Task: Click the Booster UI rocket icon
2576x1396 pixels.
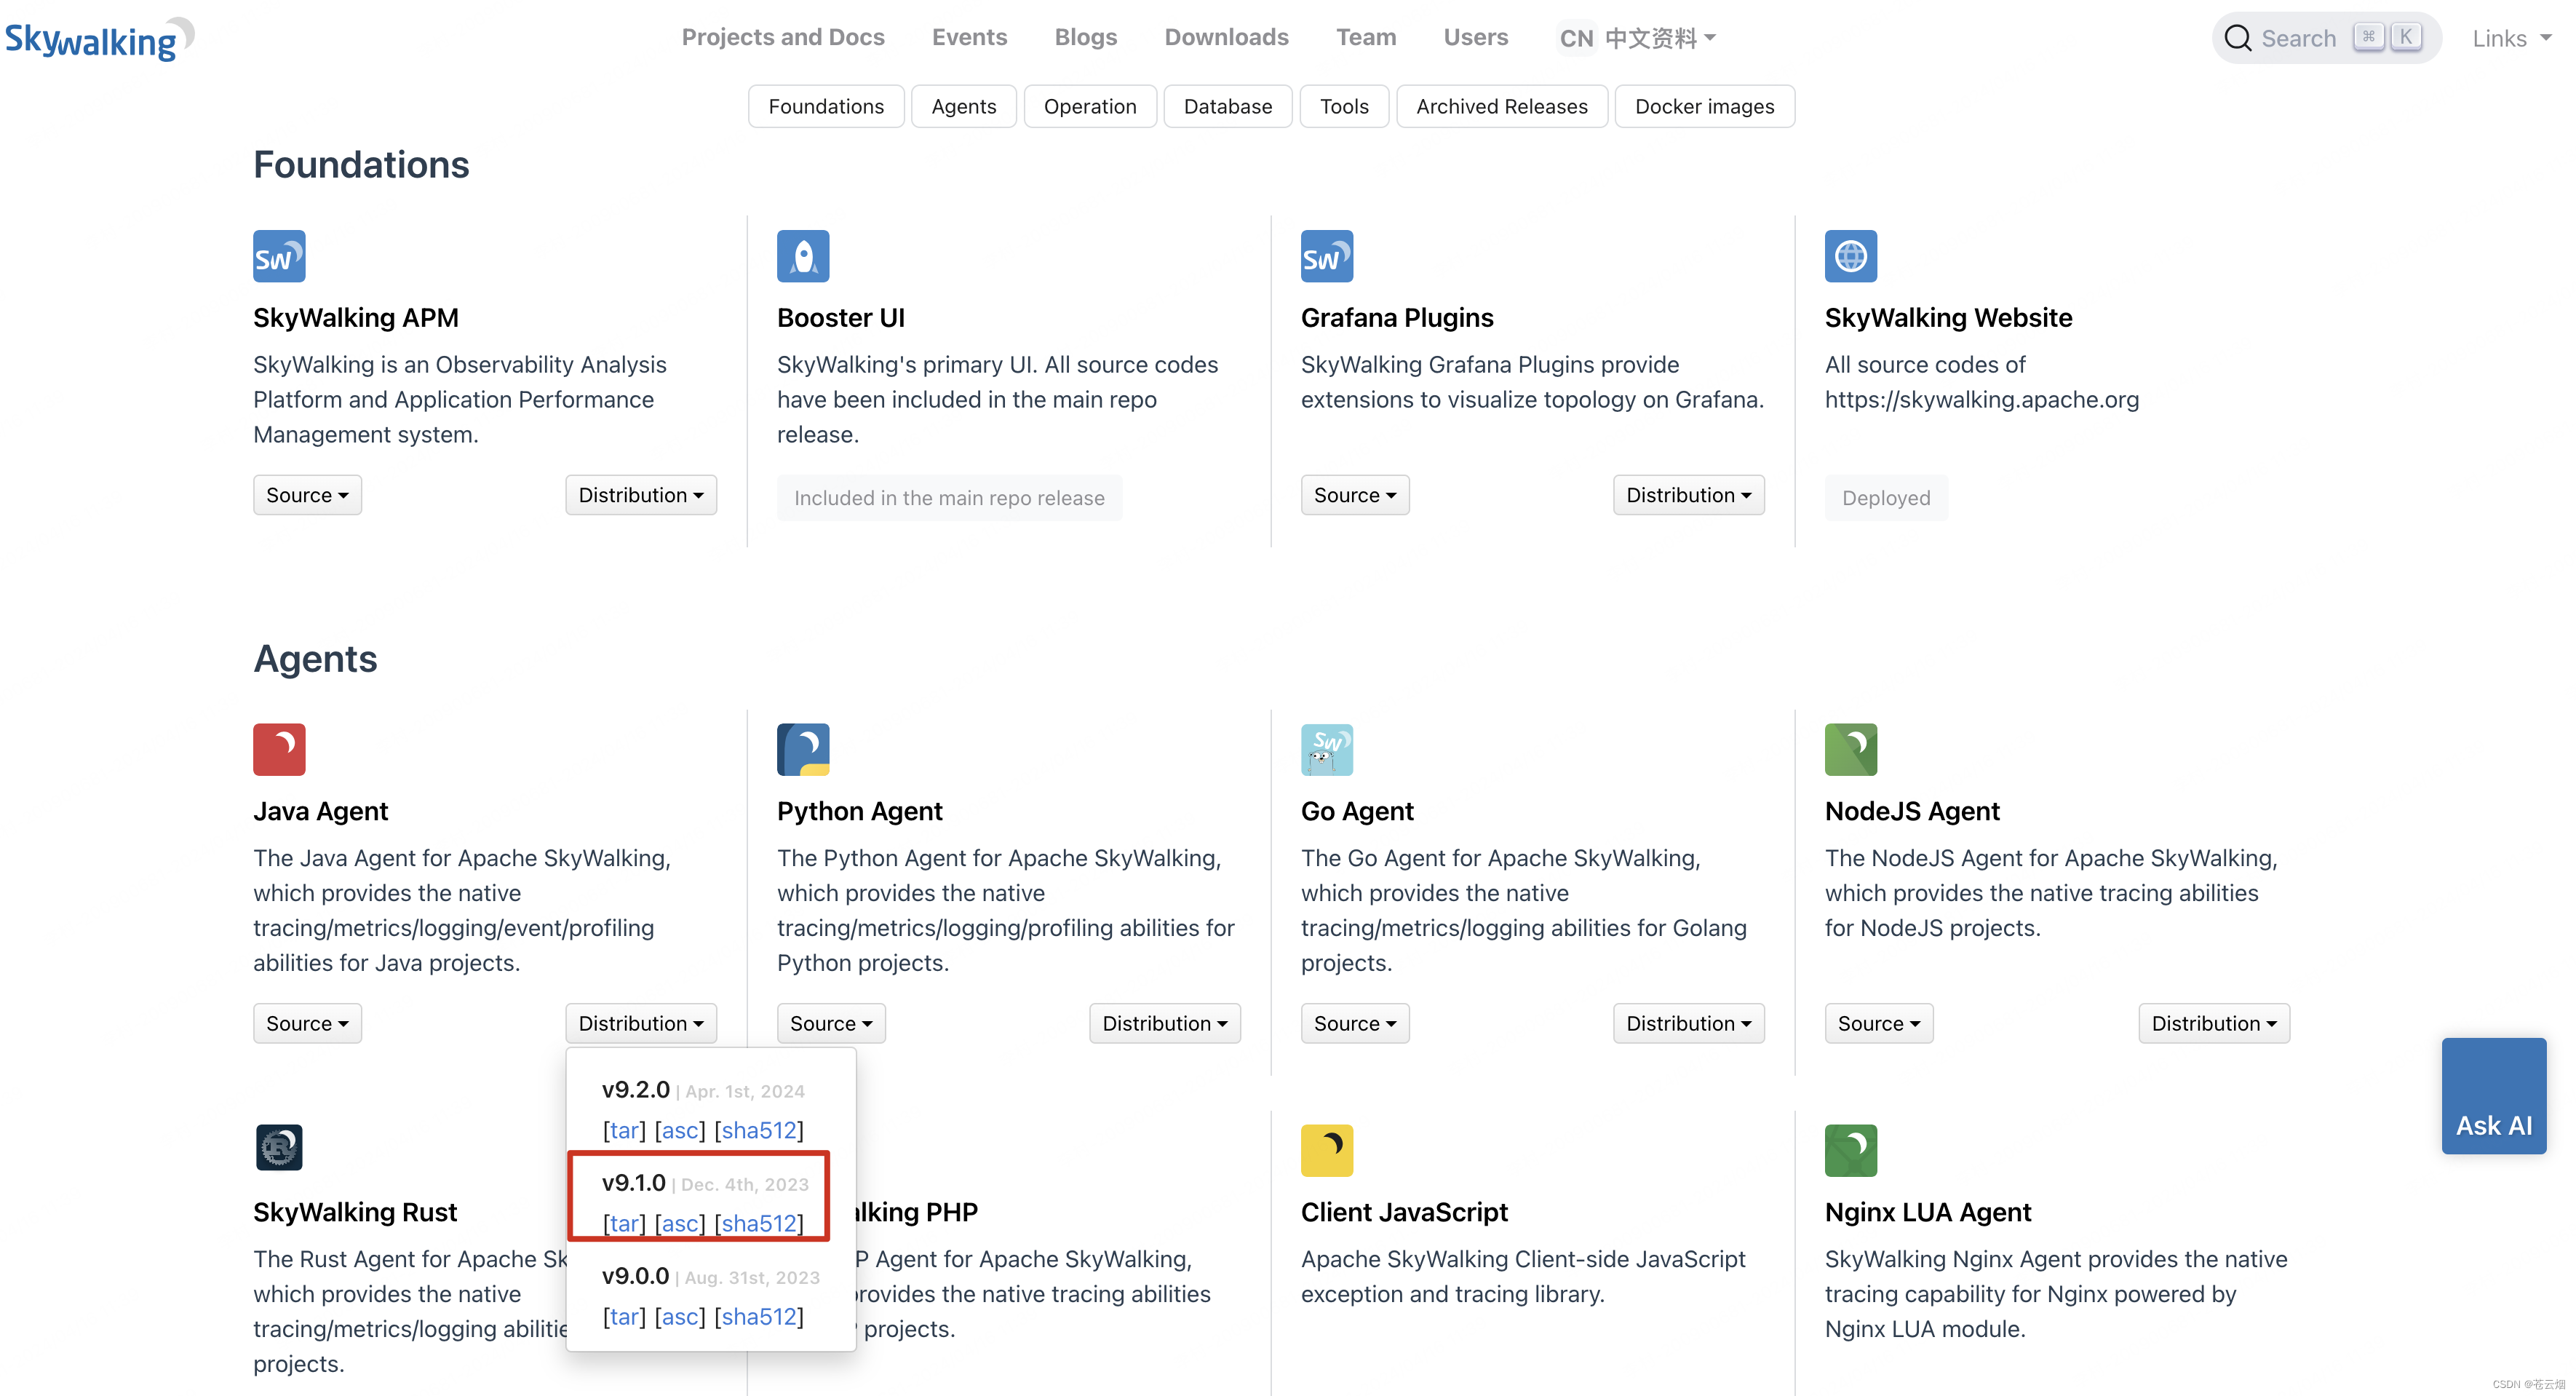Action: click(x=803, y=256)
